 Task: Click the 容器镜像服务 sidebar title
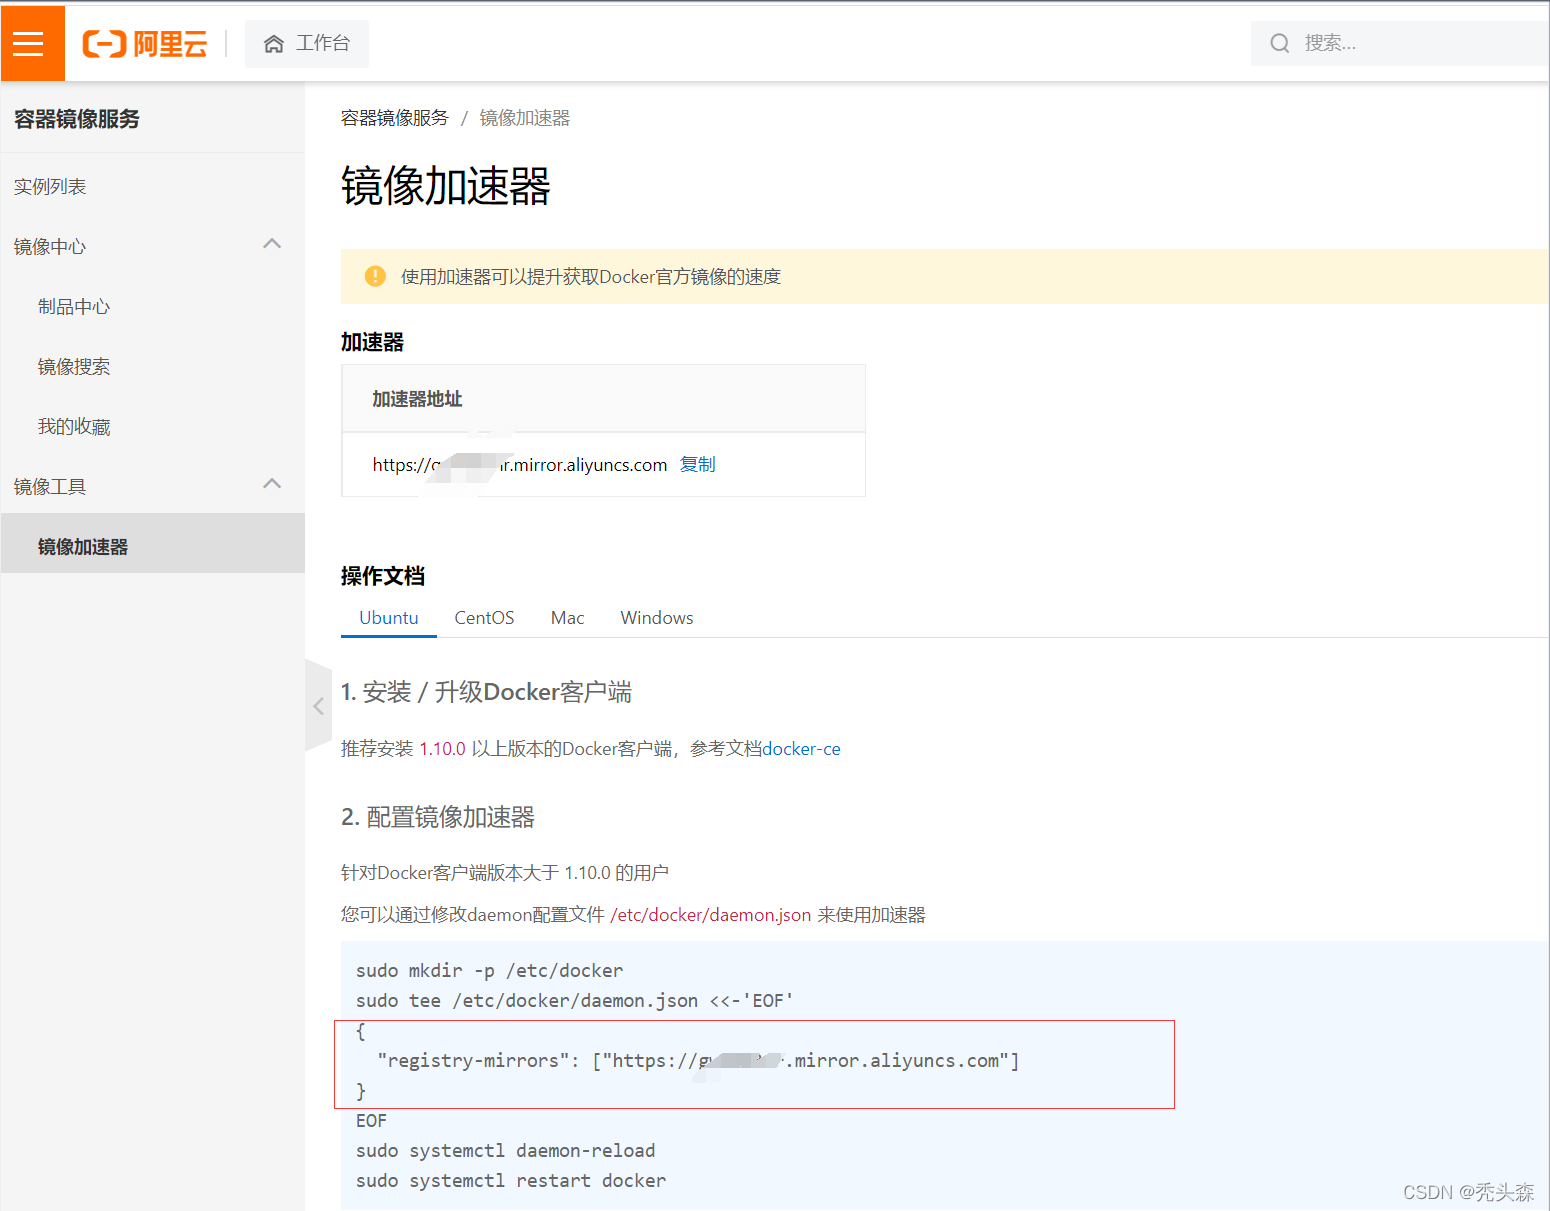click(x=77, y=119)
